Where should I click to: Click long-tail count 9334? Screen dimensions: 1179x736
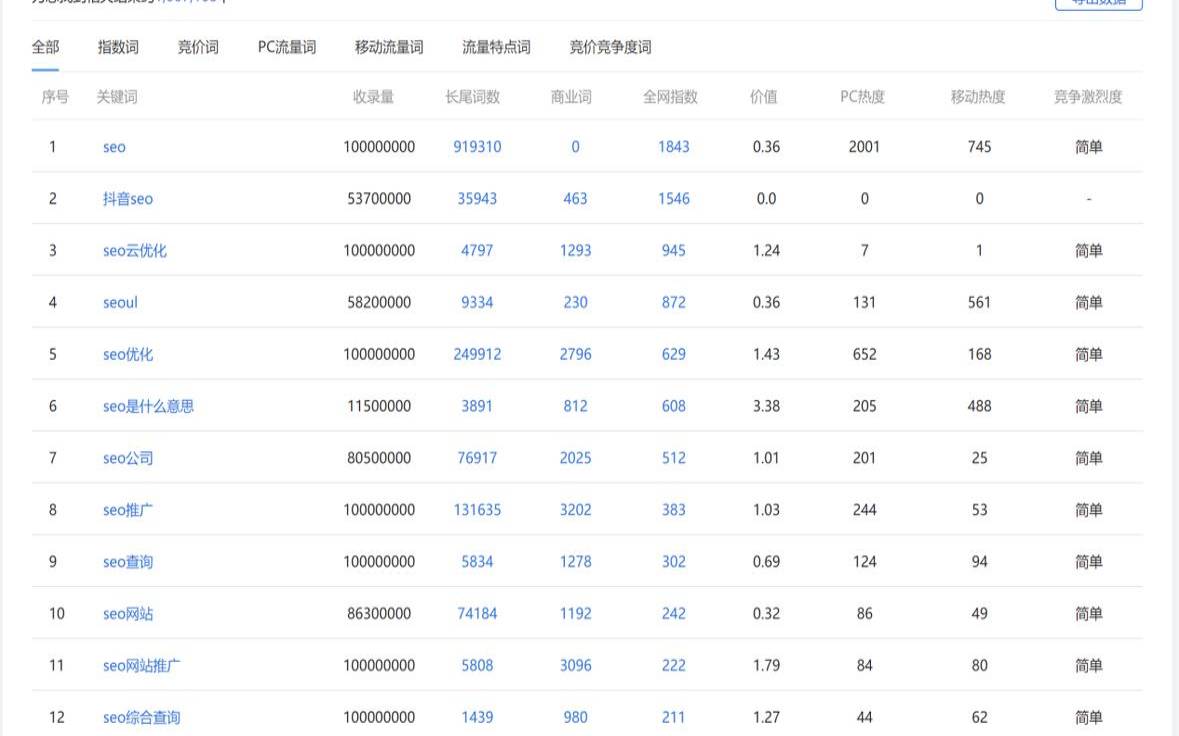477,303
